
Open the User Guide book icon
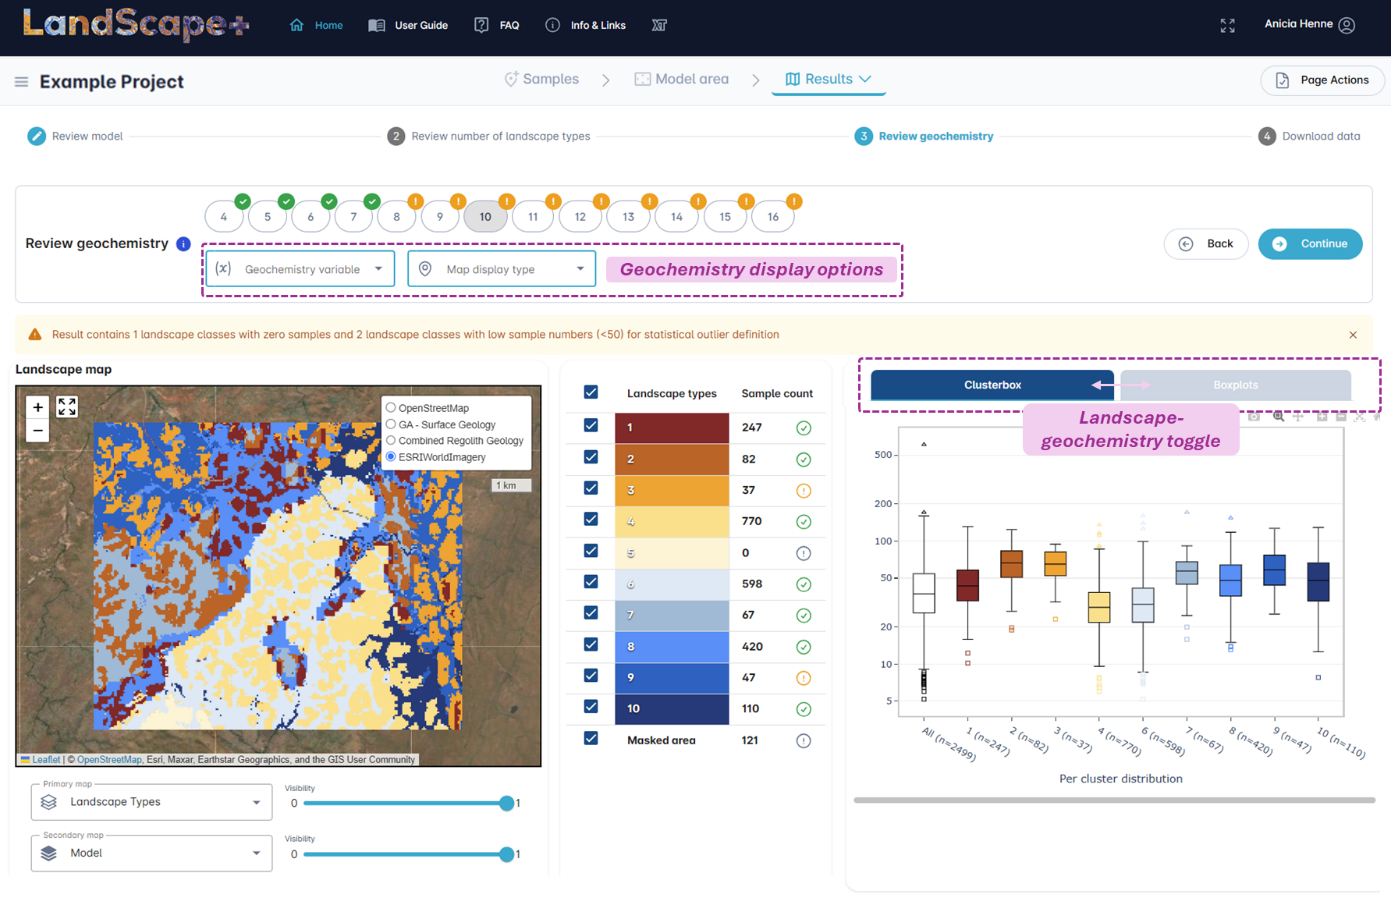pos(377,25)
